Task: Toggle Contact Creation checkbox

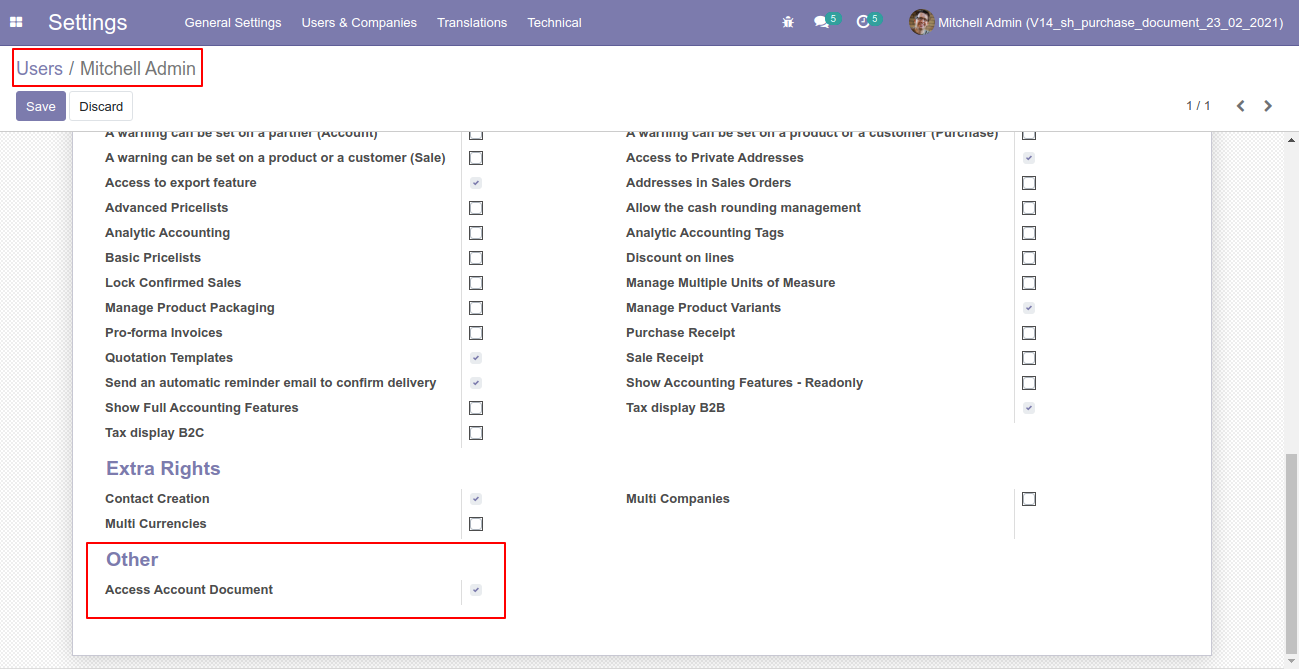Action: (x=476, y=499)
